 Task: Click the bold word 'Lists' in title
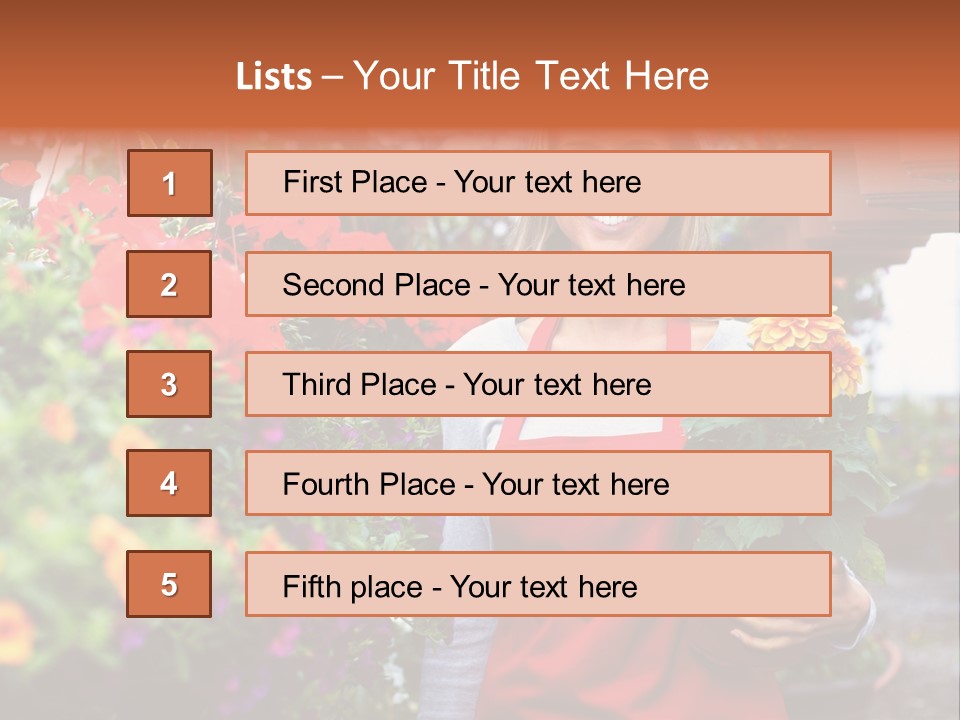(x=273, y=77)
